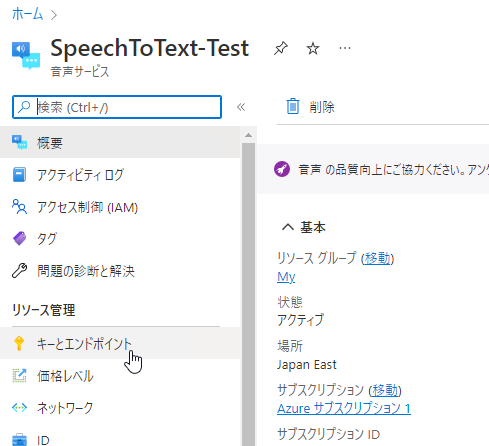Open the more options ellipsis menu
Viewport: 489px width, 446px height.
345,48
